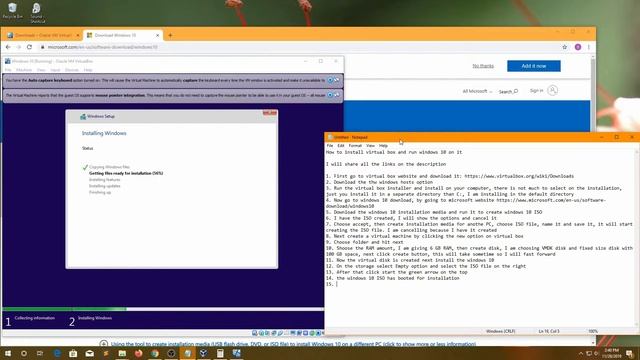Click VirtualBox hard disk status icon
Screen dimensions: 640x360
tap(255, 333)
